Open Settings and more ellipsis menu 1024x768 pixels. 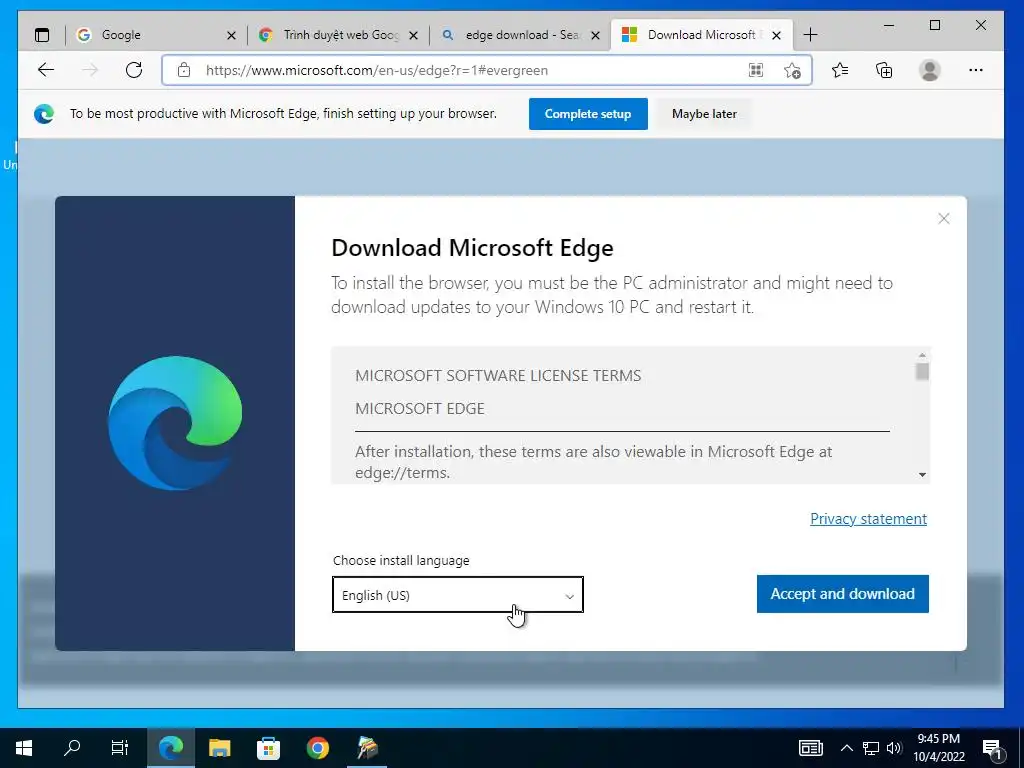coord(976,70)
